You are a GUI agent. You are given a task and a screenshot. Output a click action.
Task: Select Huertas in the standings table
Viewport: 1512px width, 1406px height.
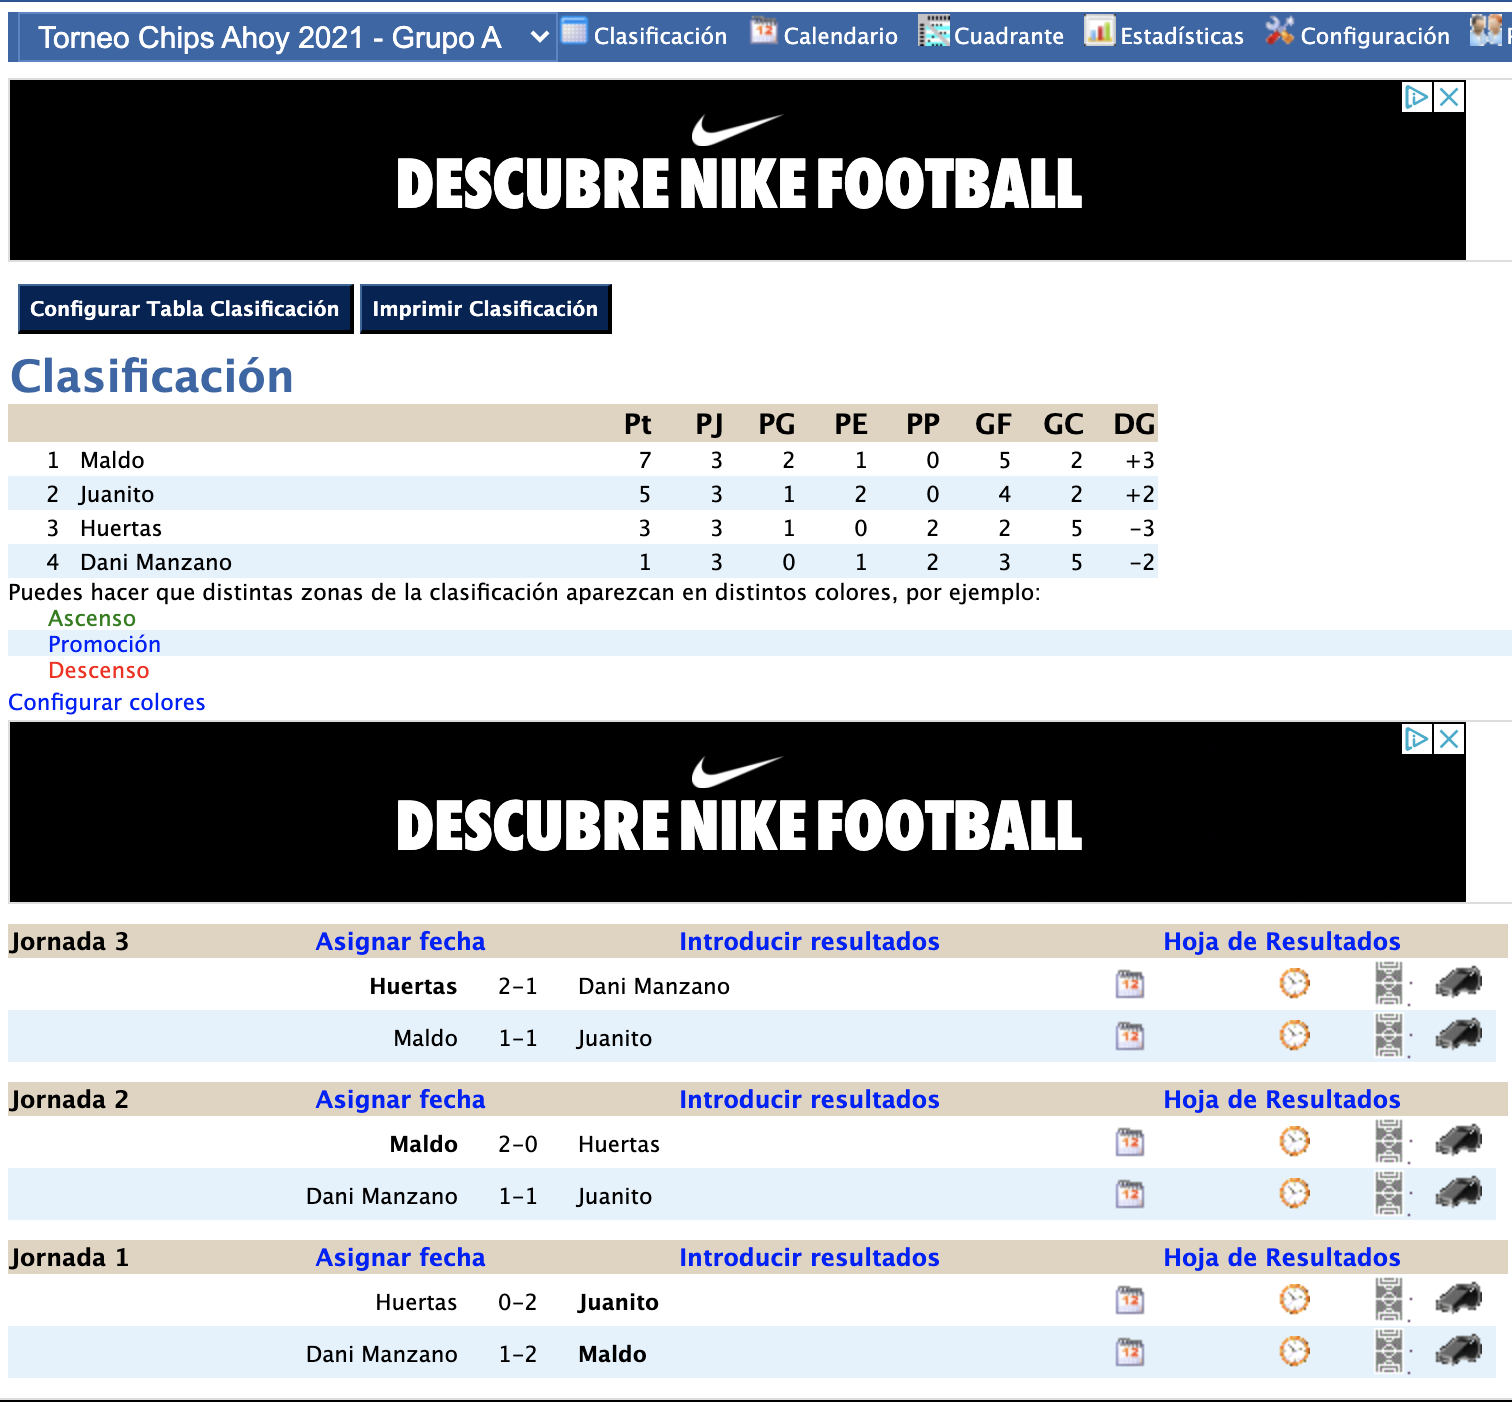point(121,528)
